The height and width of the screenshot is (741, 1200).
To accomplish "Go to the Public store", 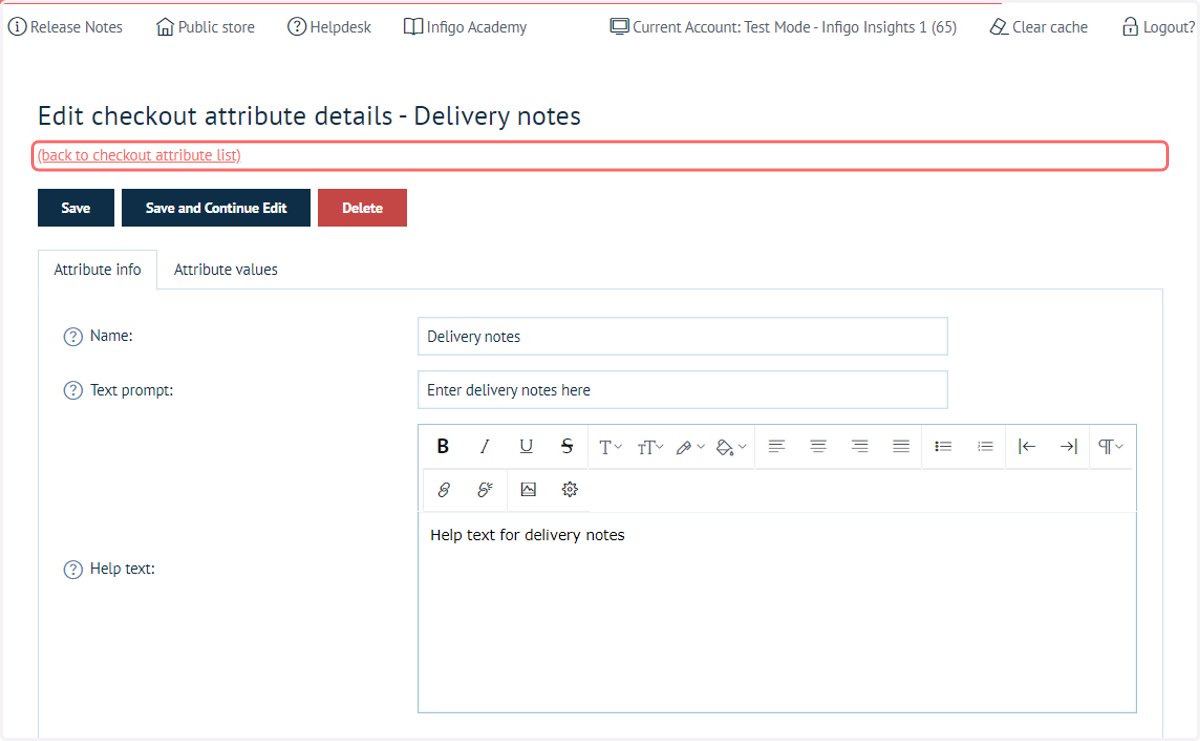I will pos(205,27).
